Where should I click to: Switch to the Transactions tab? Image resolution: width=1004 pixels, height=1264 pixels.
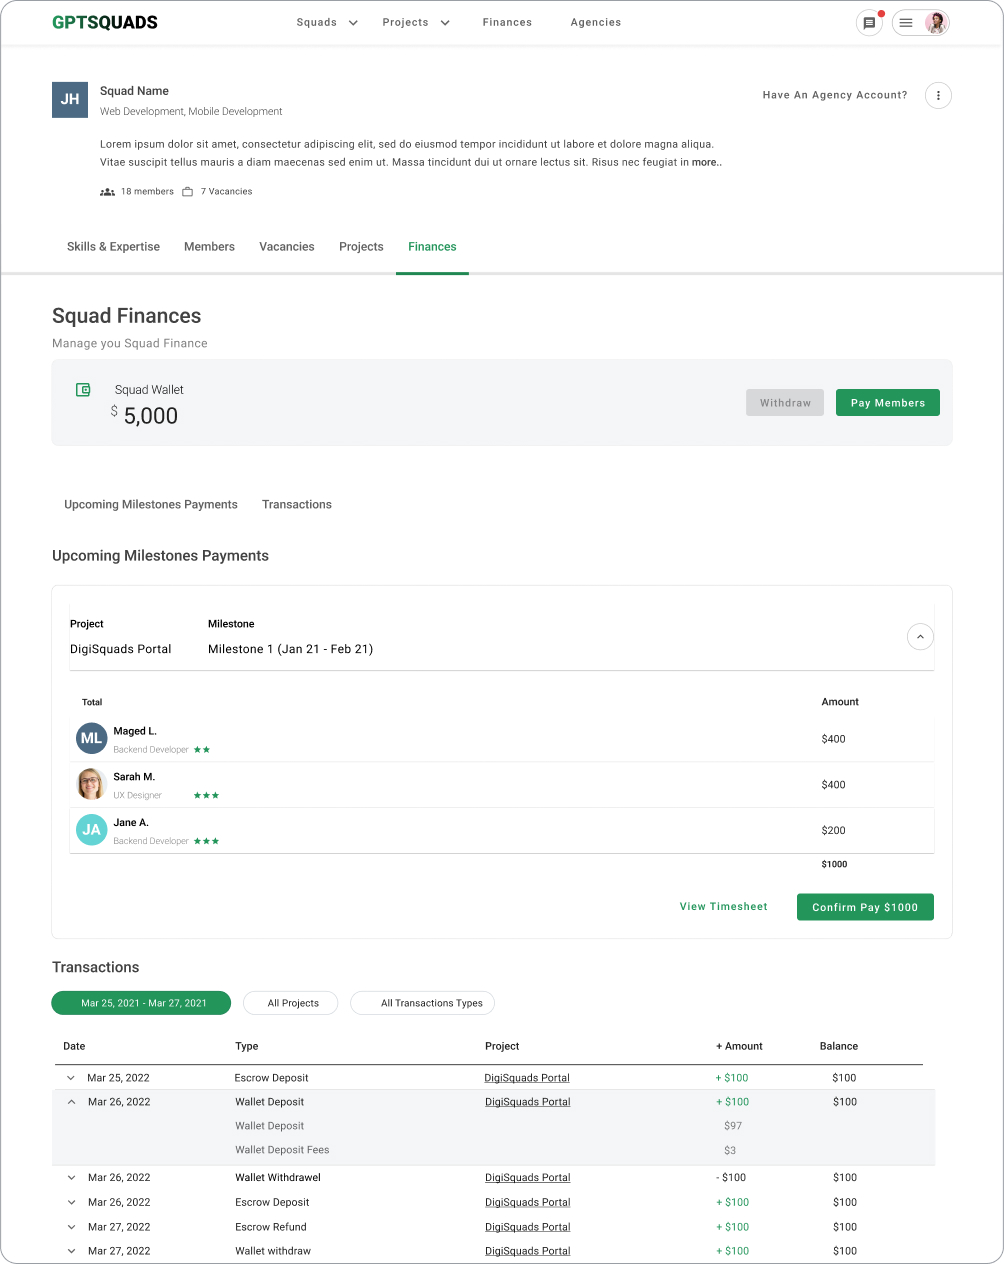(296, 504)
